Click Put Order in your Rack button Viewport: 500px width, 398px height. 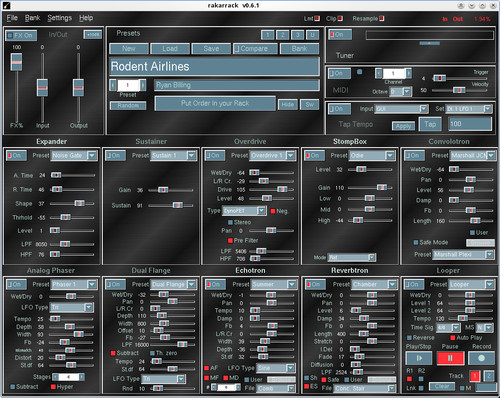point(215,103)
